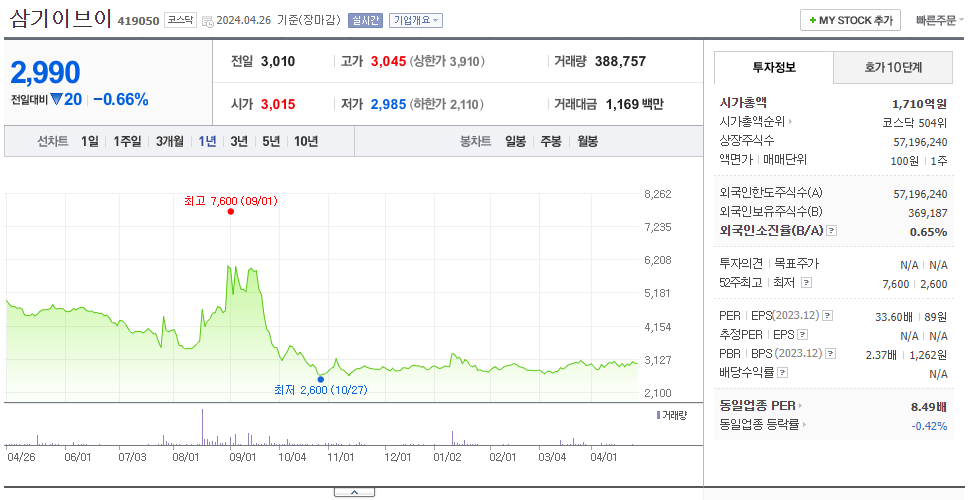Click the 시가 value 3,015

click(x=278, y=104)
